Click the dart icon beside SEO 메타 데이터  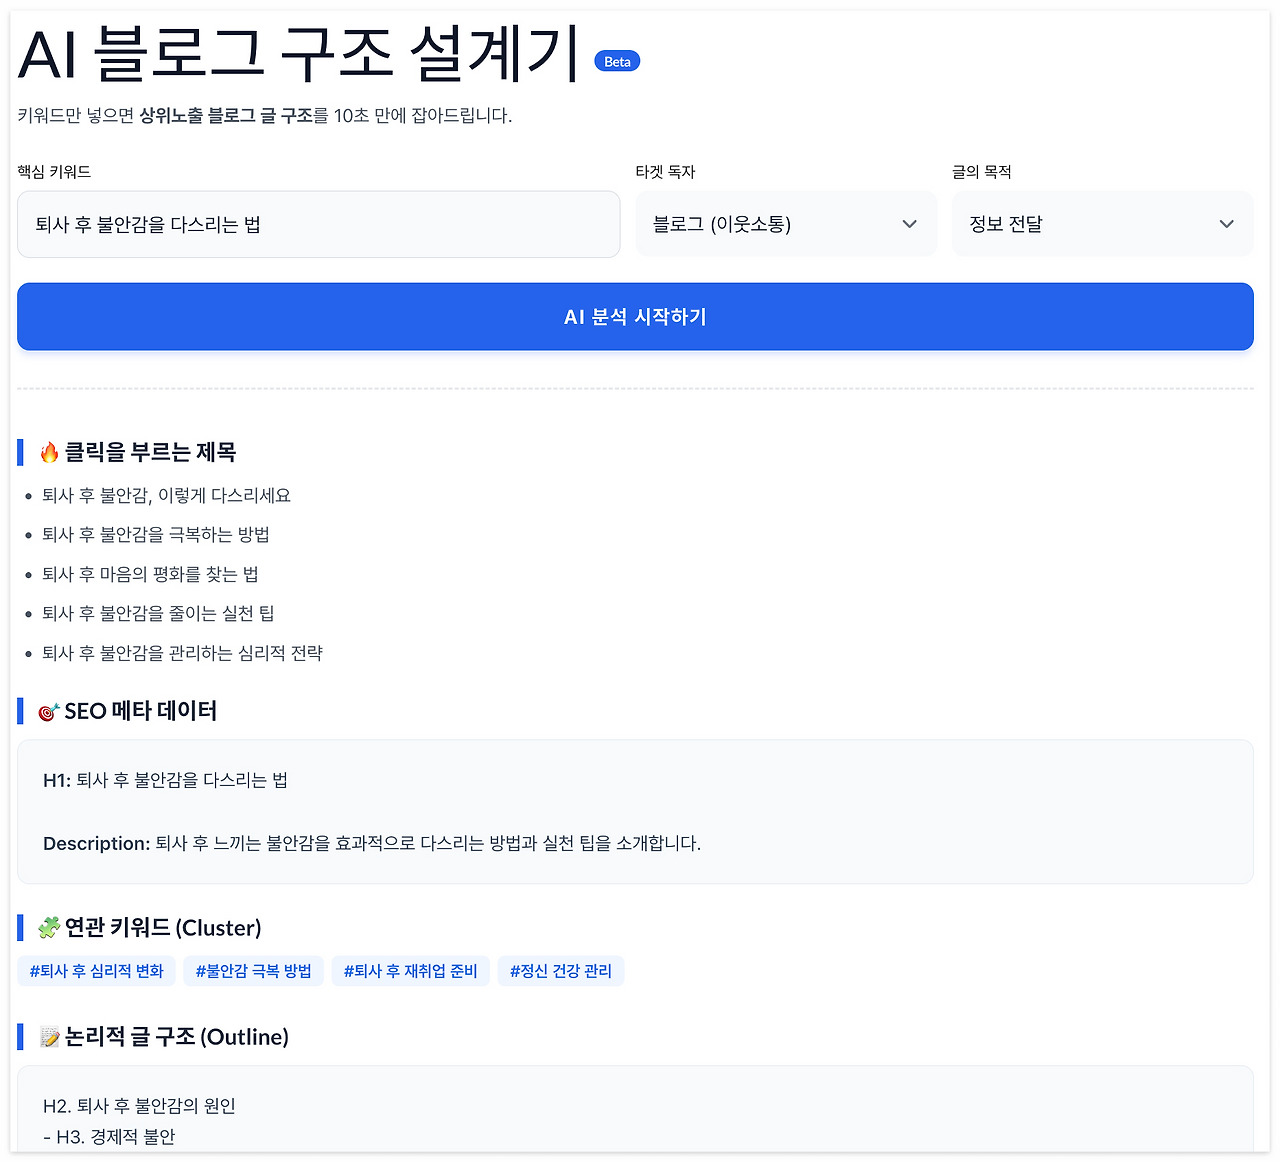coord(47,710)
